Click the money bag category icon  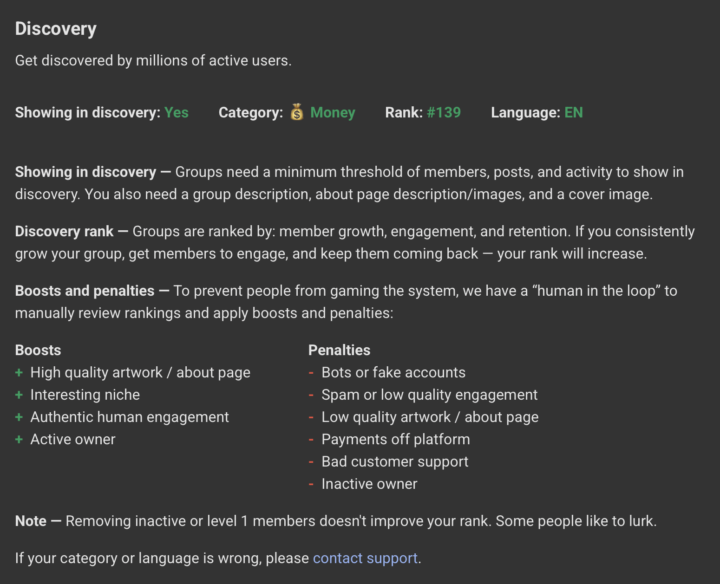297,112
